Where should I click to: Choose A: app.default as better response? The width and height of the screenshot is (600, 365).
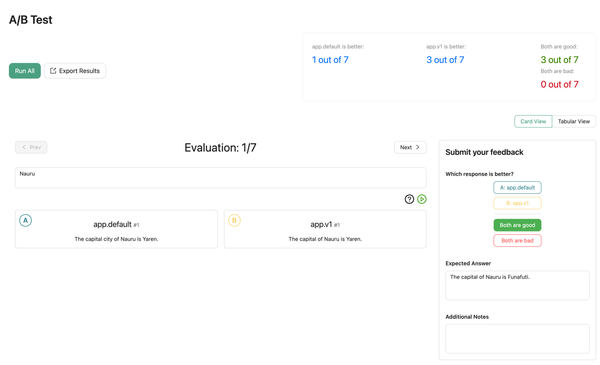click(517, 187)
